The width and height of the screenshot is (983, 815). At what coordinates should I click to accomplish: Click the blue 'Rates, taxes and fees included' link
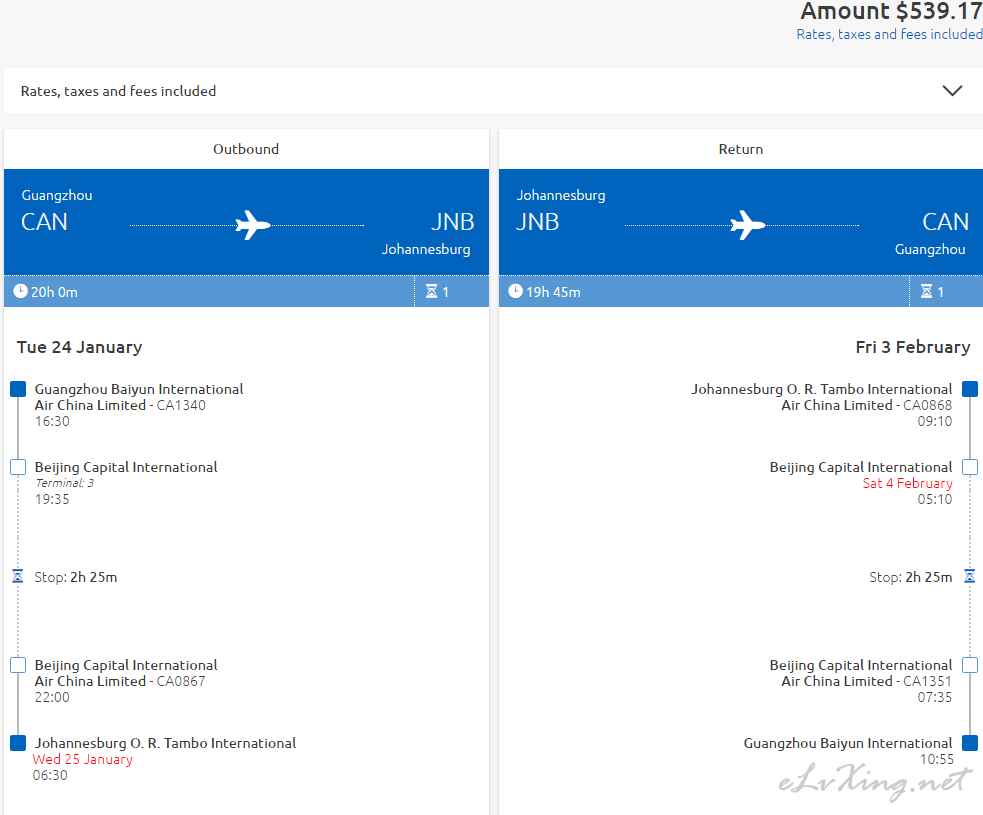point(889,34)
